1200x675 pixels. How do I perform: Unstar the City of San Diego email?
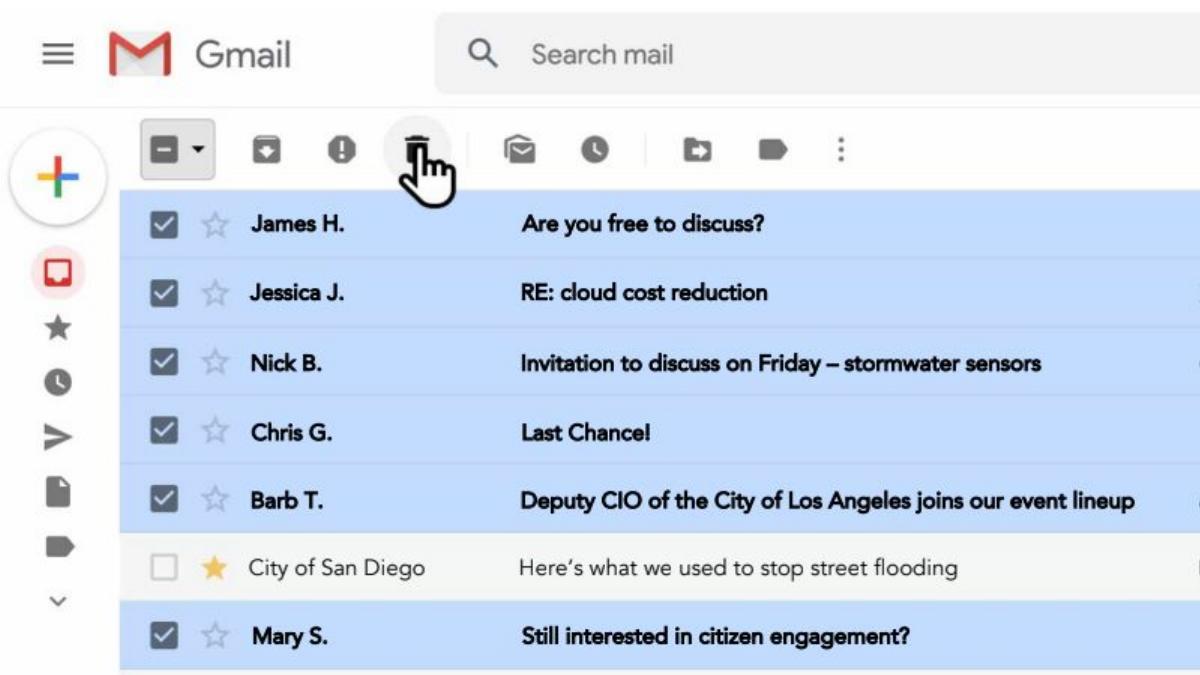pos(214,568)
